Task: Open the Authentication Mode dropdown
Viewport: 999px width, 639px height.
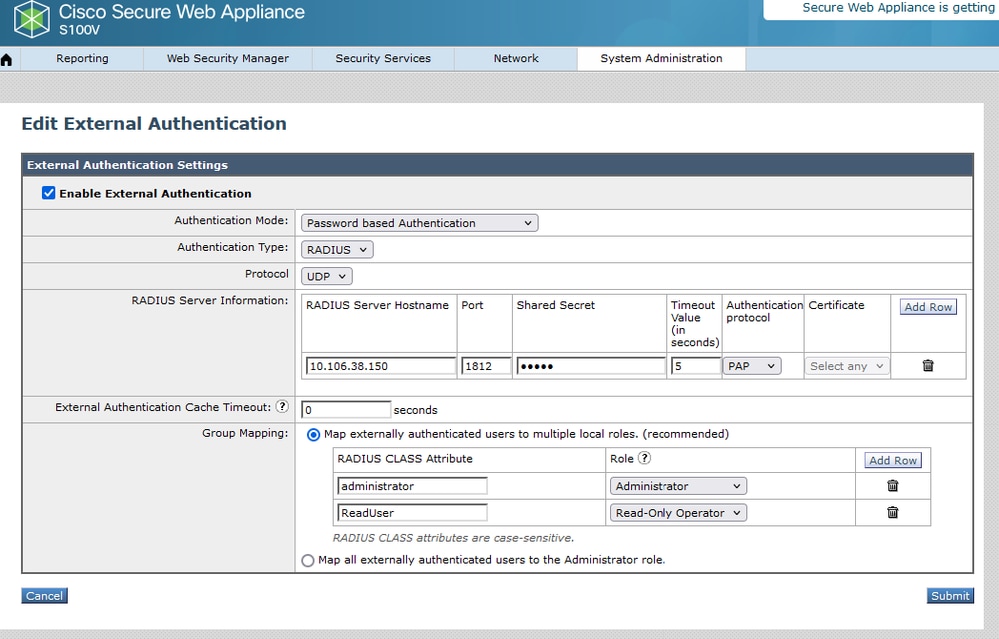Action: coord(419,223)
